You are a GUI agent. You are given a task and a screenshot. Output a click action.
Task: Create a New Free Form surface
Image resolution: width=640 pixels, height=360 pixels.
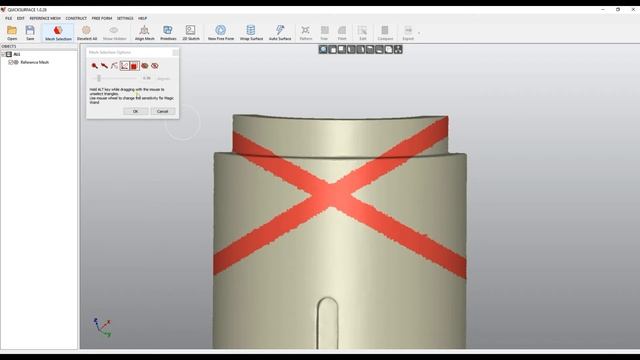pyautogui.click(x=221, y=32)
